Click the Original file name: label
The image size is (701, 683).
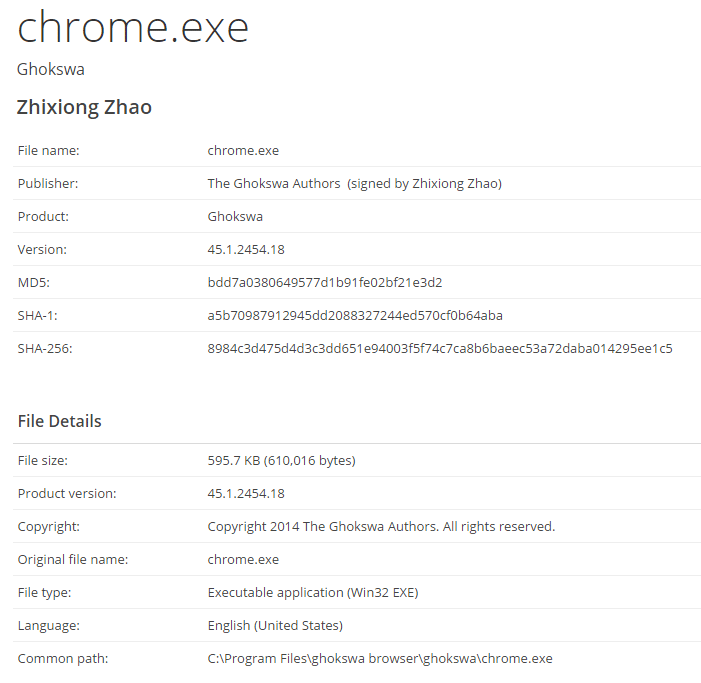73,560
